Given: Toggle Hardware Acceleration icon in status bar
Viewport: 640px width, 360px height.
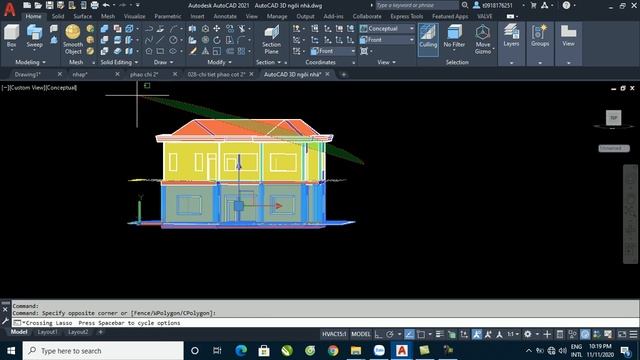Looking at the screenshot, I should [x=585, y=334].
